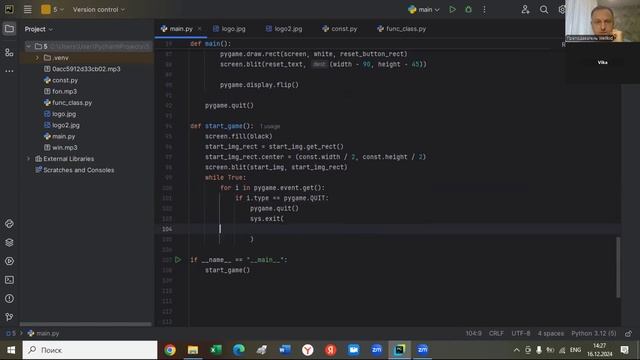Click the Windows search box Поиск
Image resolution: width=640 pixels, height=360 pixels.
coord(90,350)
